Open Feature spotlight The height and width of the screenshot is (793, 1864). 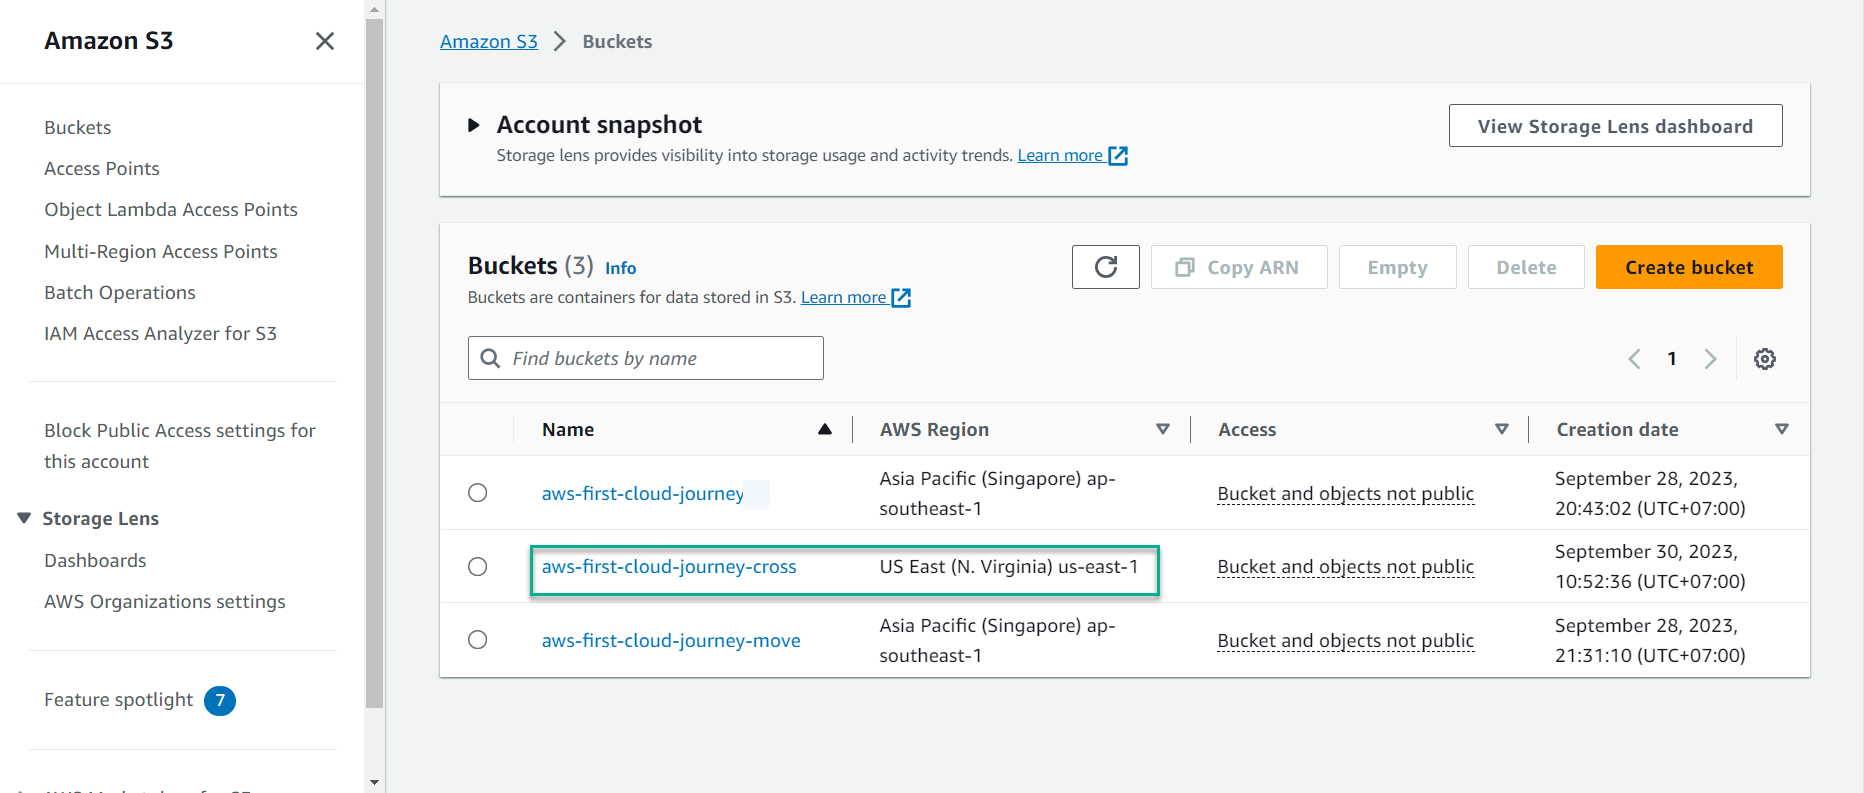pyautogui.click(x=118, y=700)
